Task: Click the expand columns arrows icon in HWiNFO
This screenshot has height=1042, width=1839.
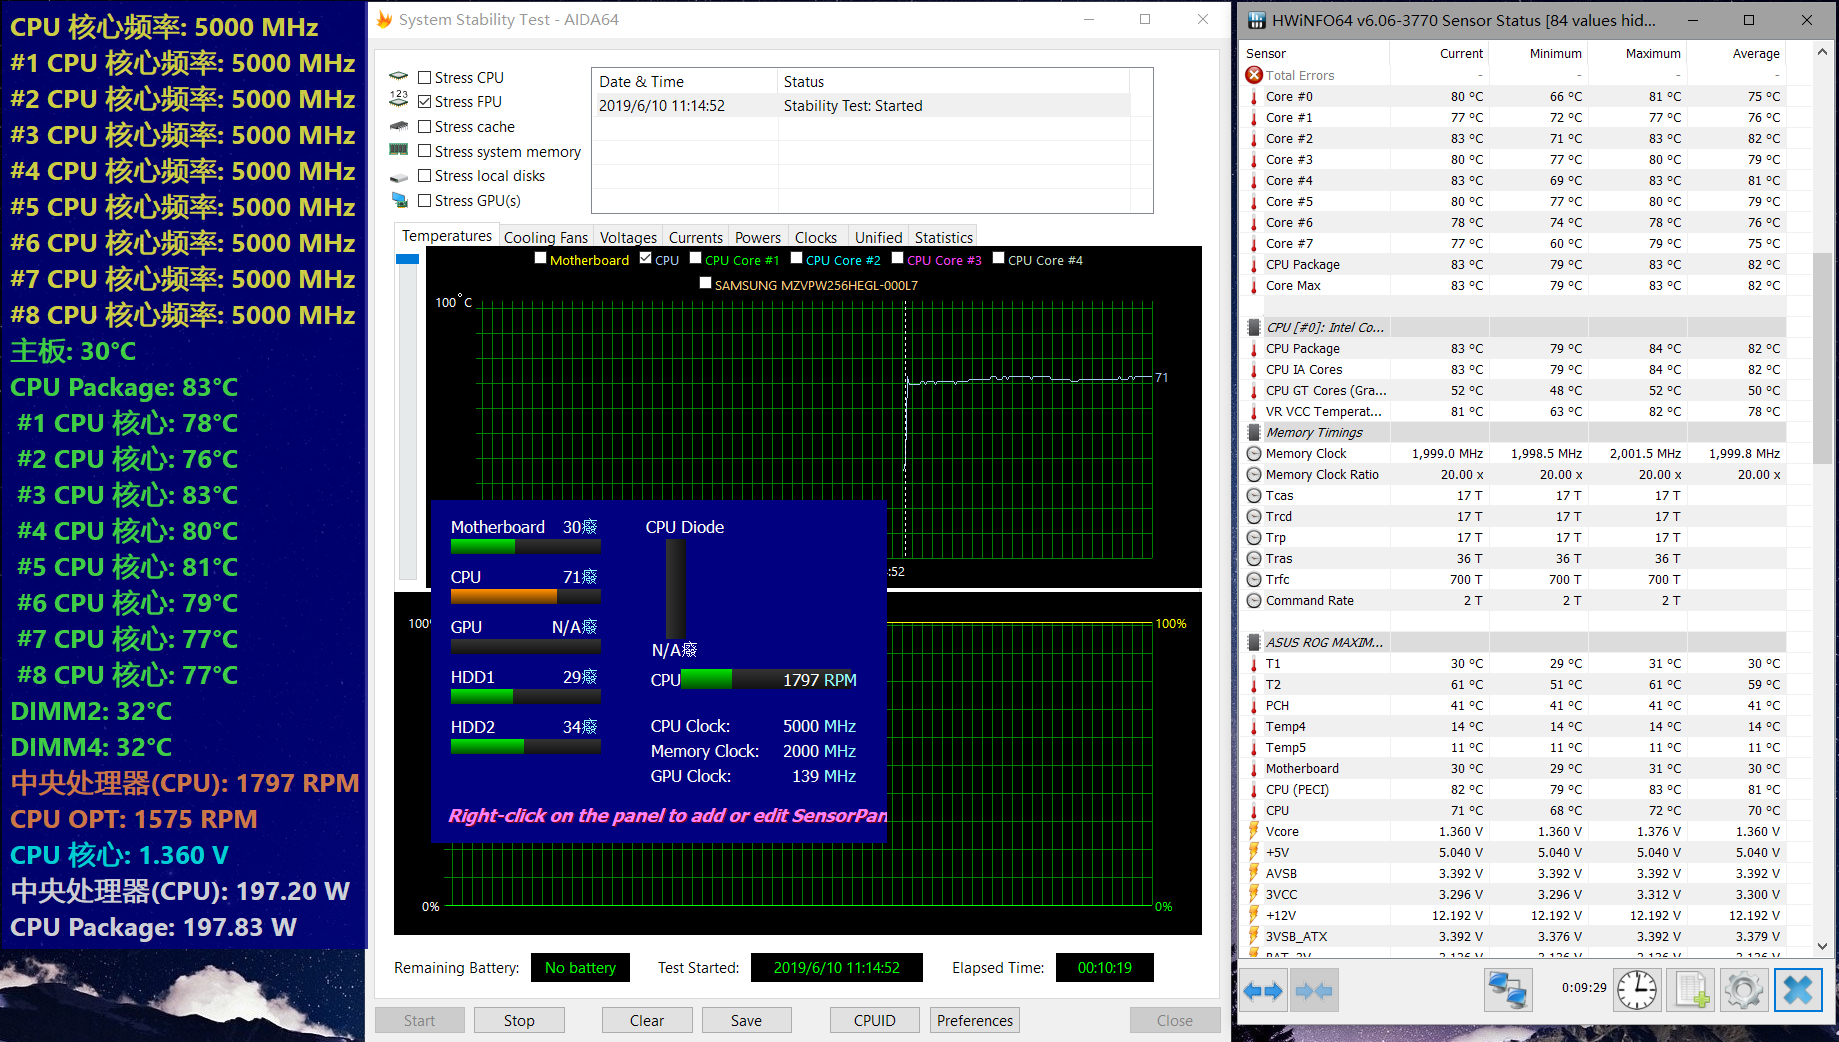Action: 1263,991
